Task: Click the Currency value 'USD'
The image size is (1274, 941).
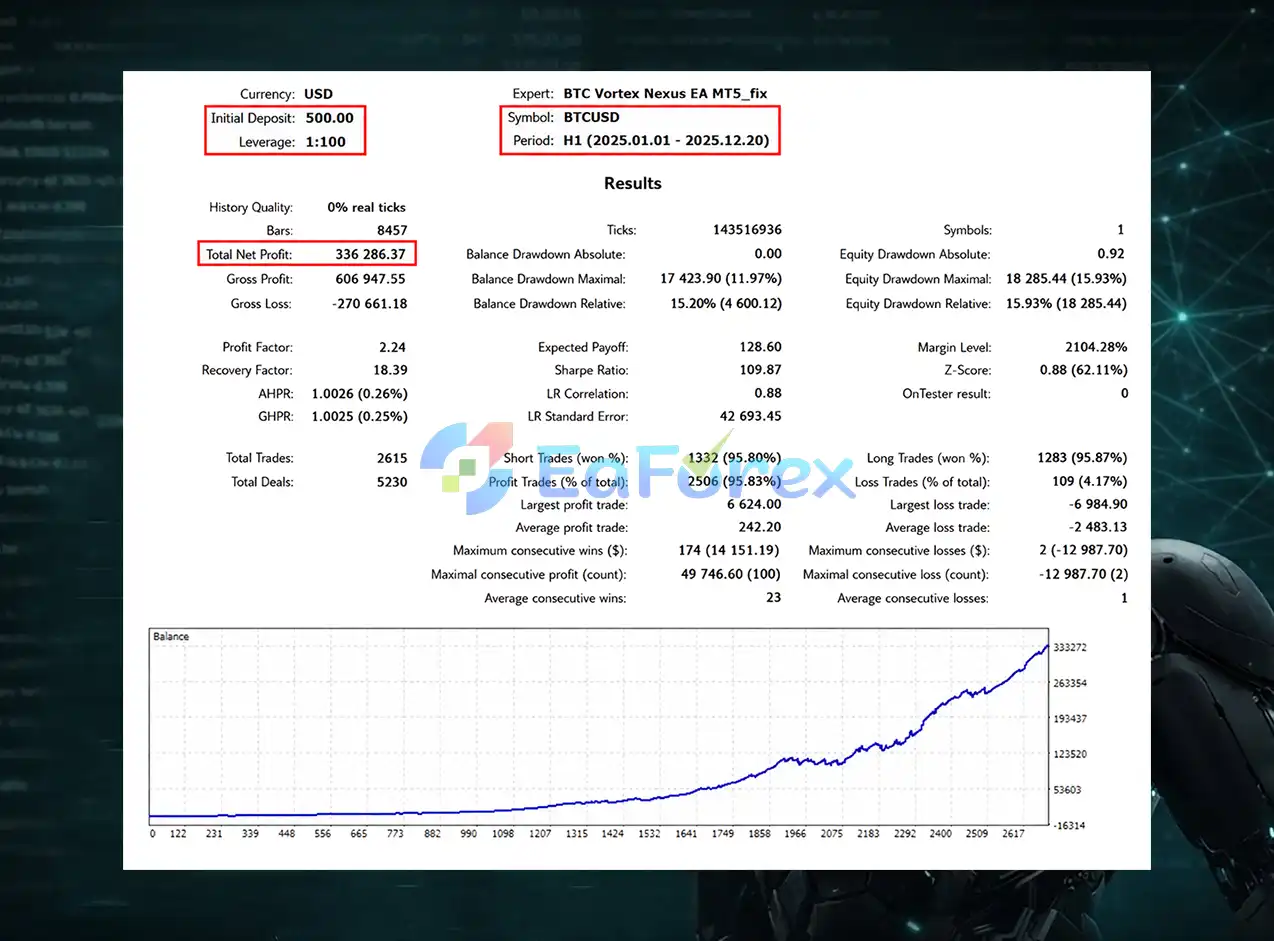Action: tap(318, 94)
